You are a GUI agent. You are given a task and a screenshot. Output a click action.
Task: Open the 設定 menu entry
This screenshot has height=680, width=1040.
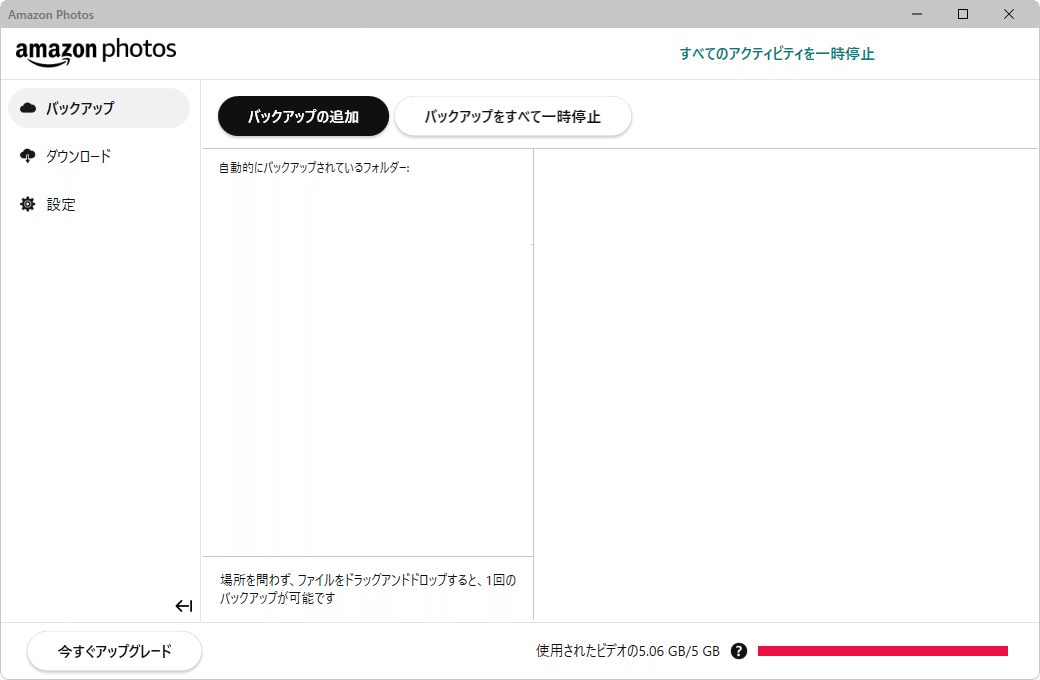click(x=61, y=204)
